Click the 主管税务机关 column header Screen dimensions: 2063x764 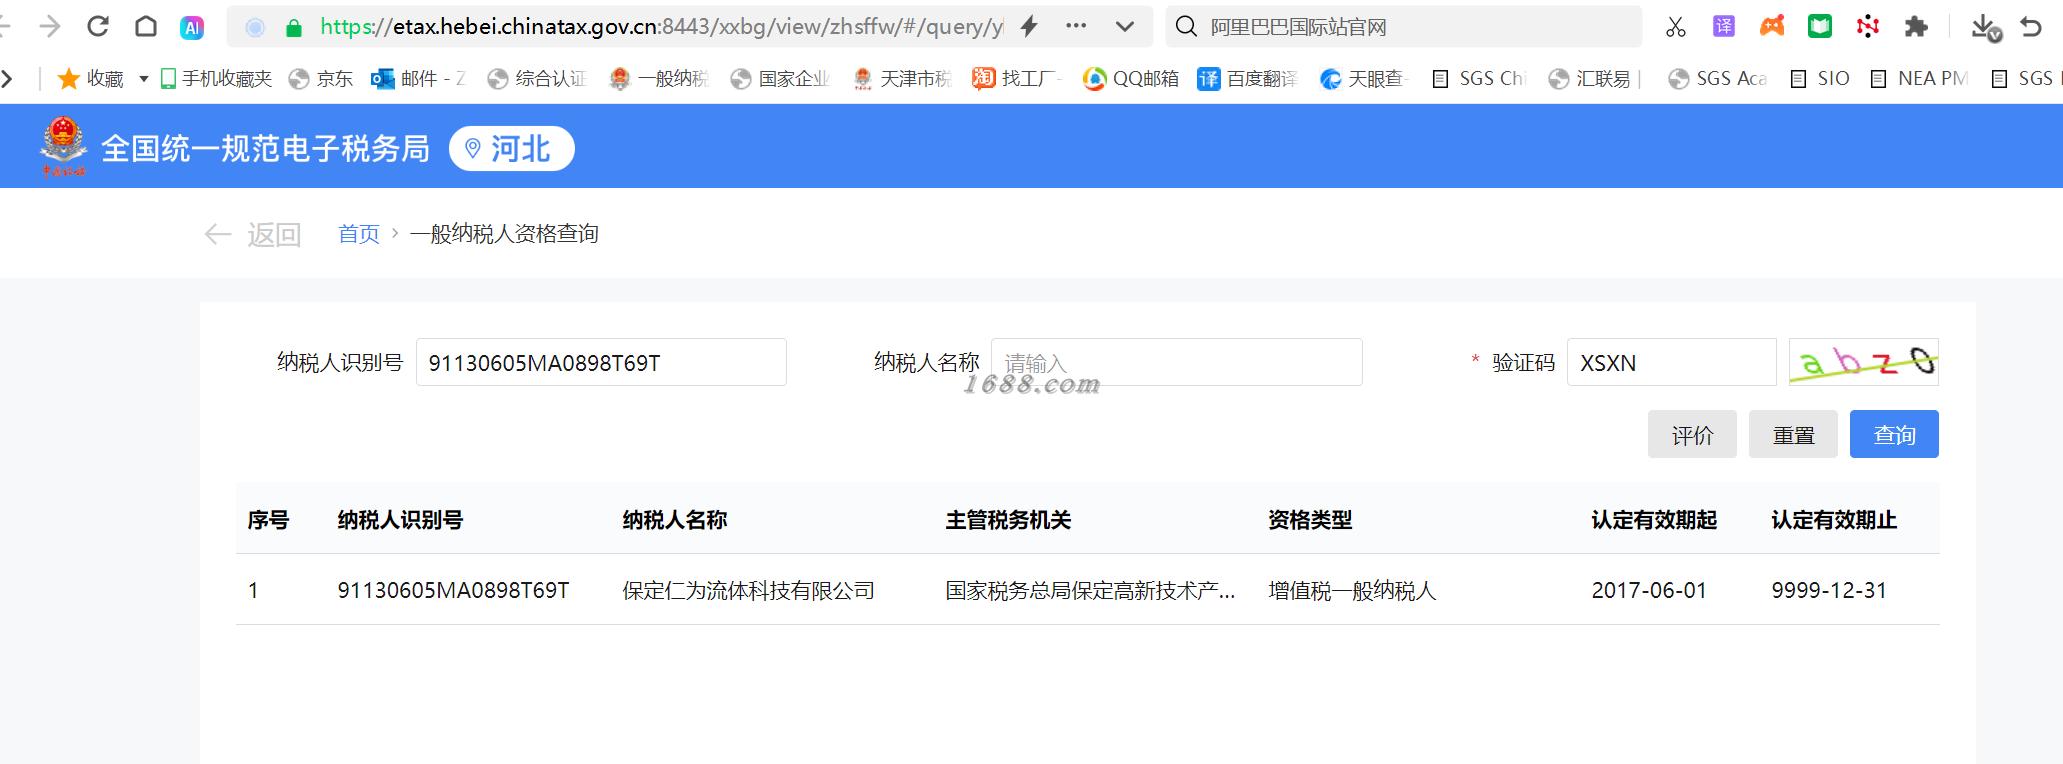point(1008,520)
